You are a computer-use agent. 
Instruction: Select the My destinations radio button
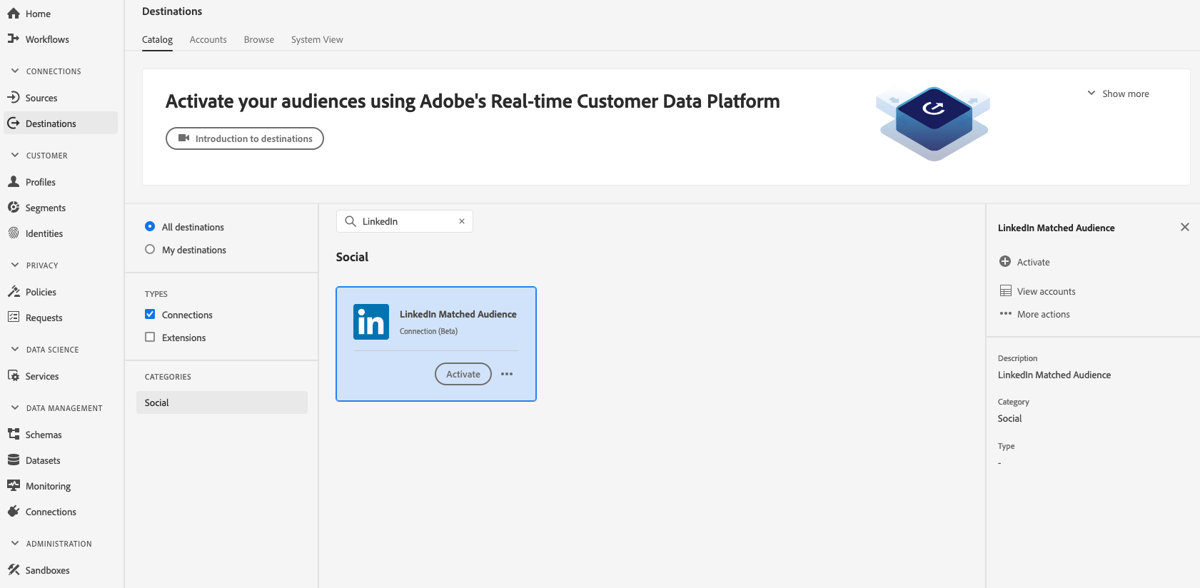150,249
